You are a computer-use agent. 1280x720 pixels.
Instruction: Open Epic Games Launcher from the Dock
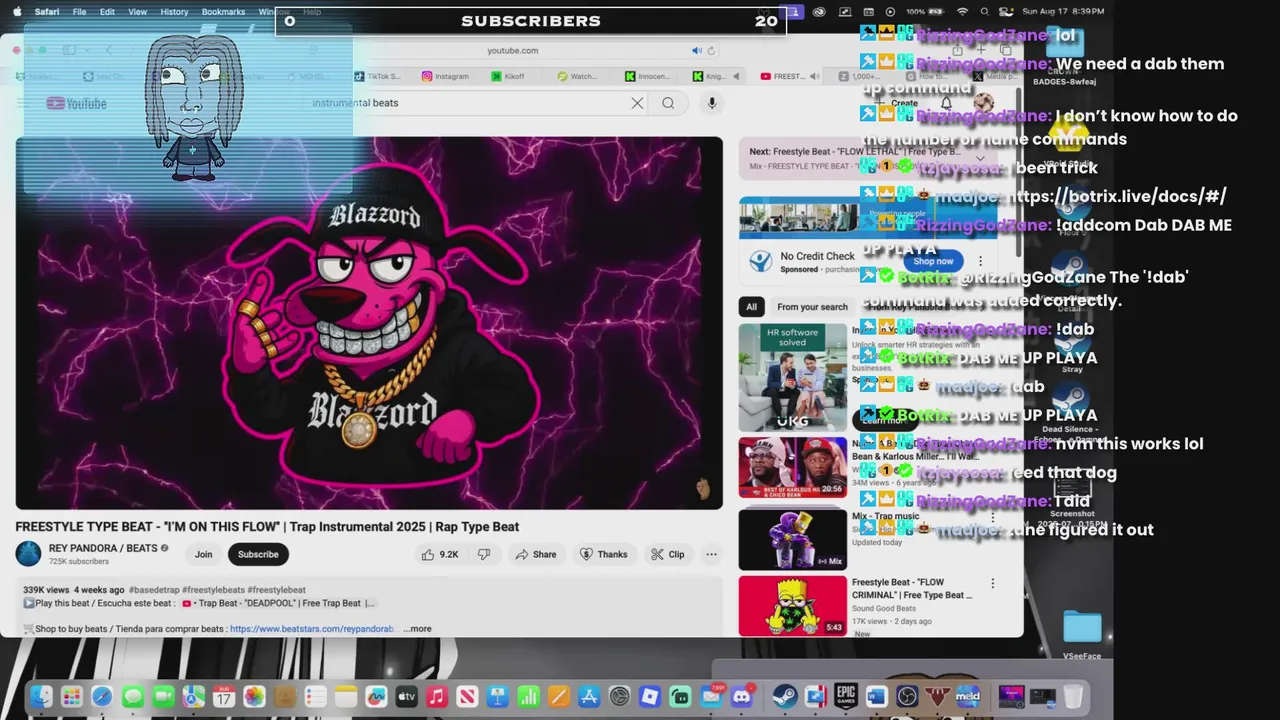click(846, 697)
